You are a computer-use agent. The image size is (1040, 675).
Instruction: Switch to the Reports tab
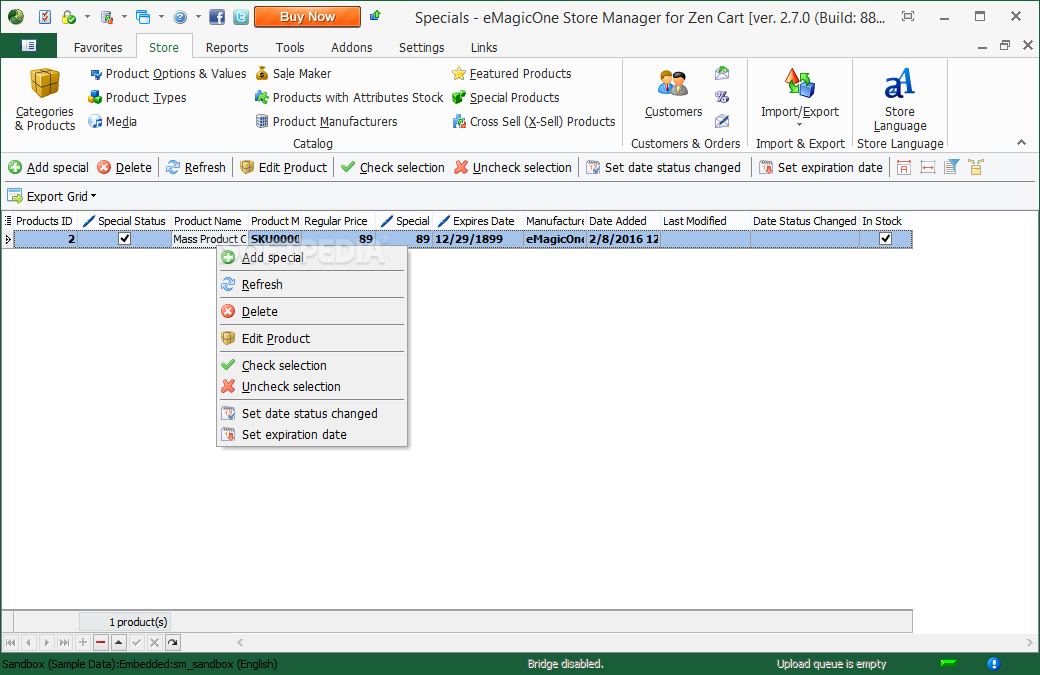tap(227, 48)
